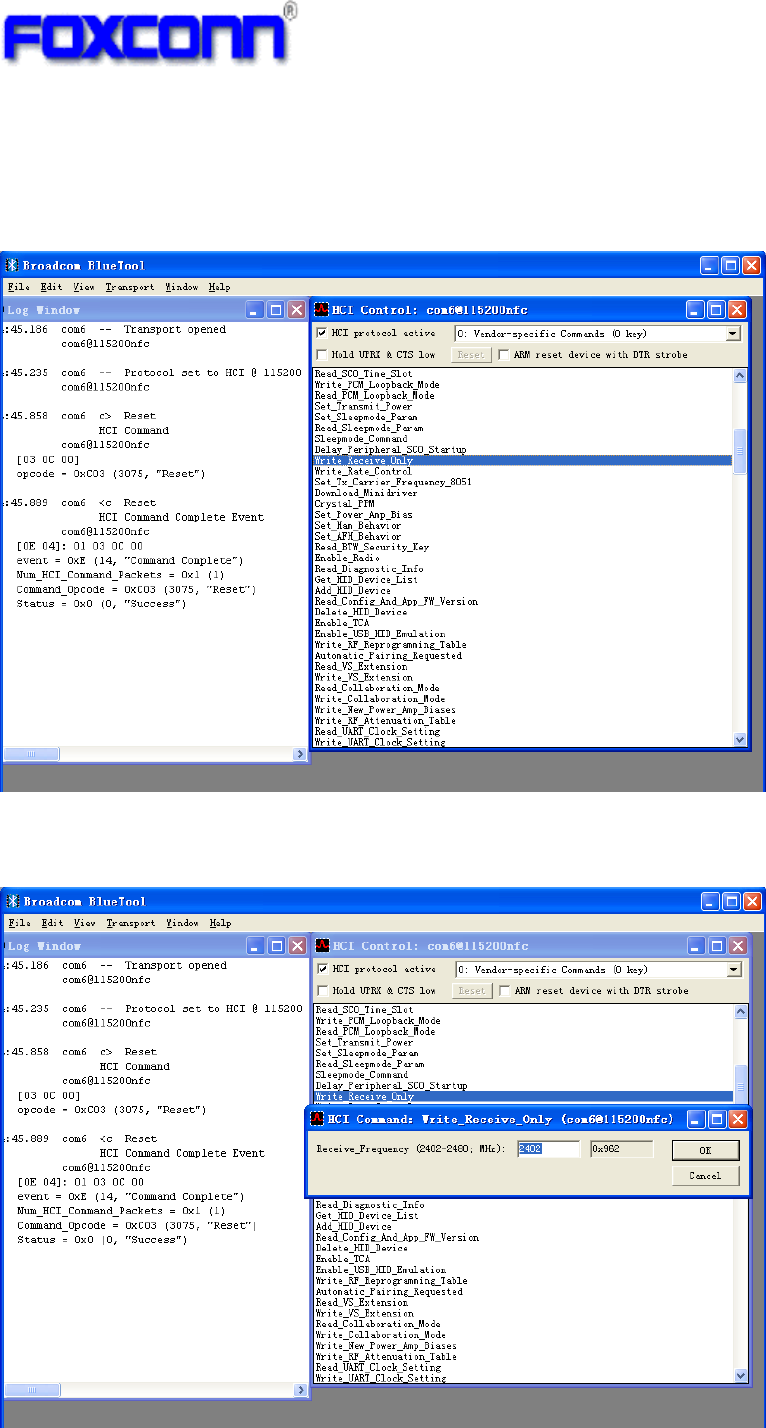Select Download_Minidriver in the command list

coord(365,493)
